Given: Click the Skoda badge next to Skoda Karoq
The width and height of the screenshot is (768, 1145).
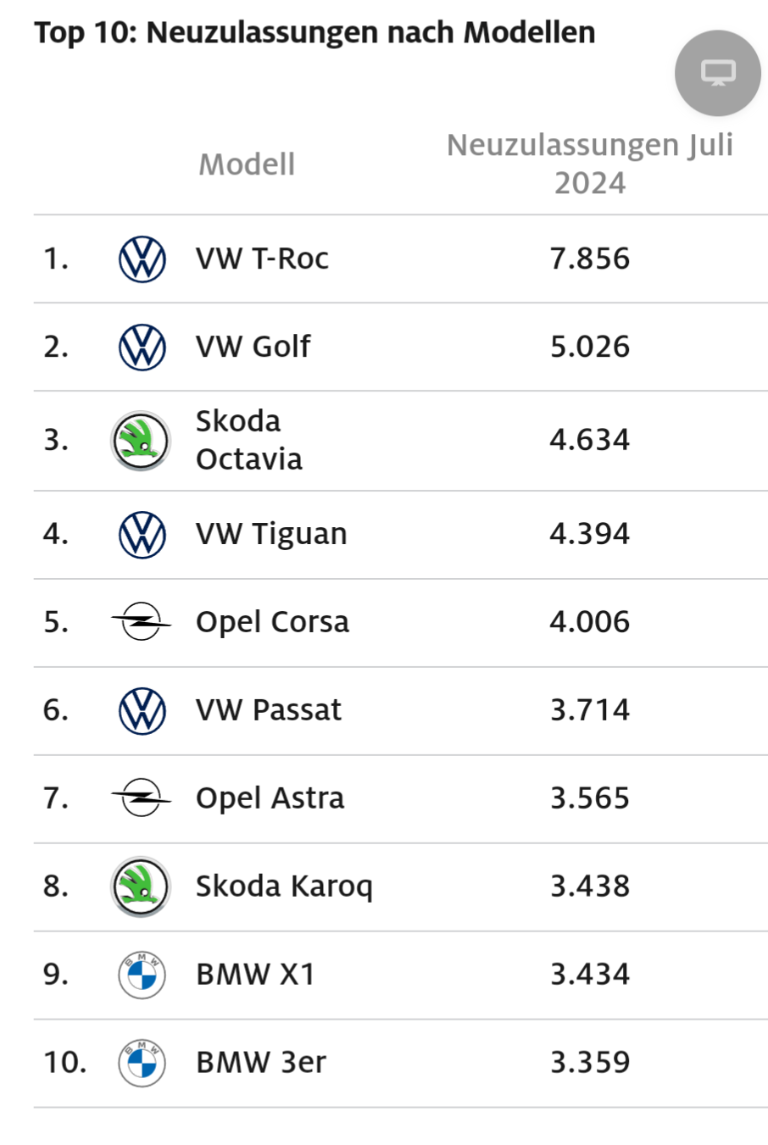Looking at the screenshot, I should click(x=141, y=885).
